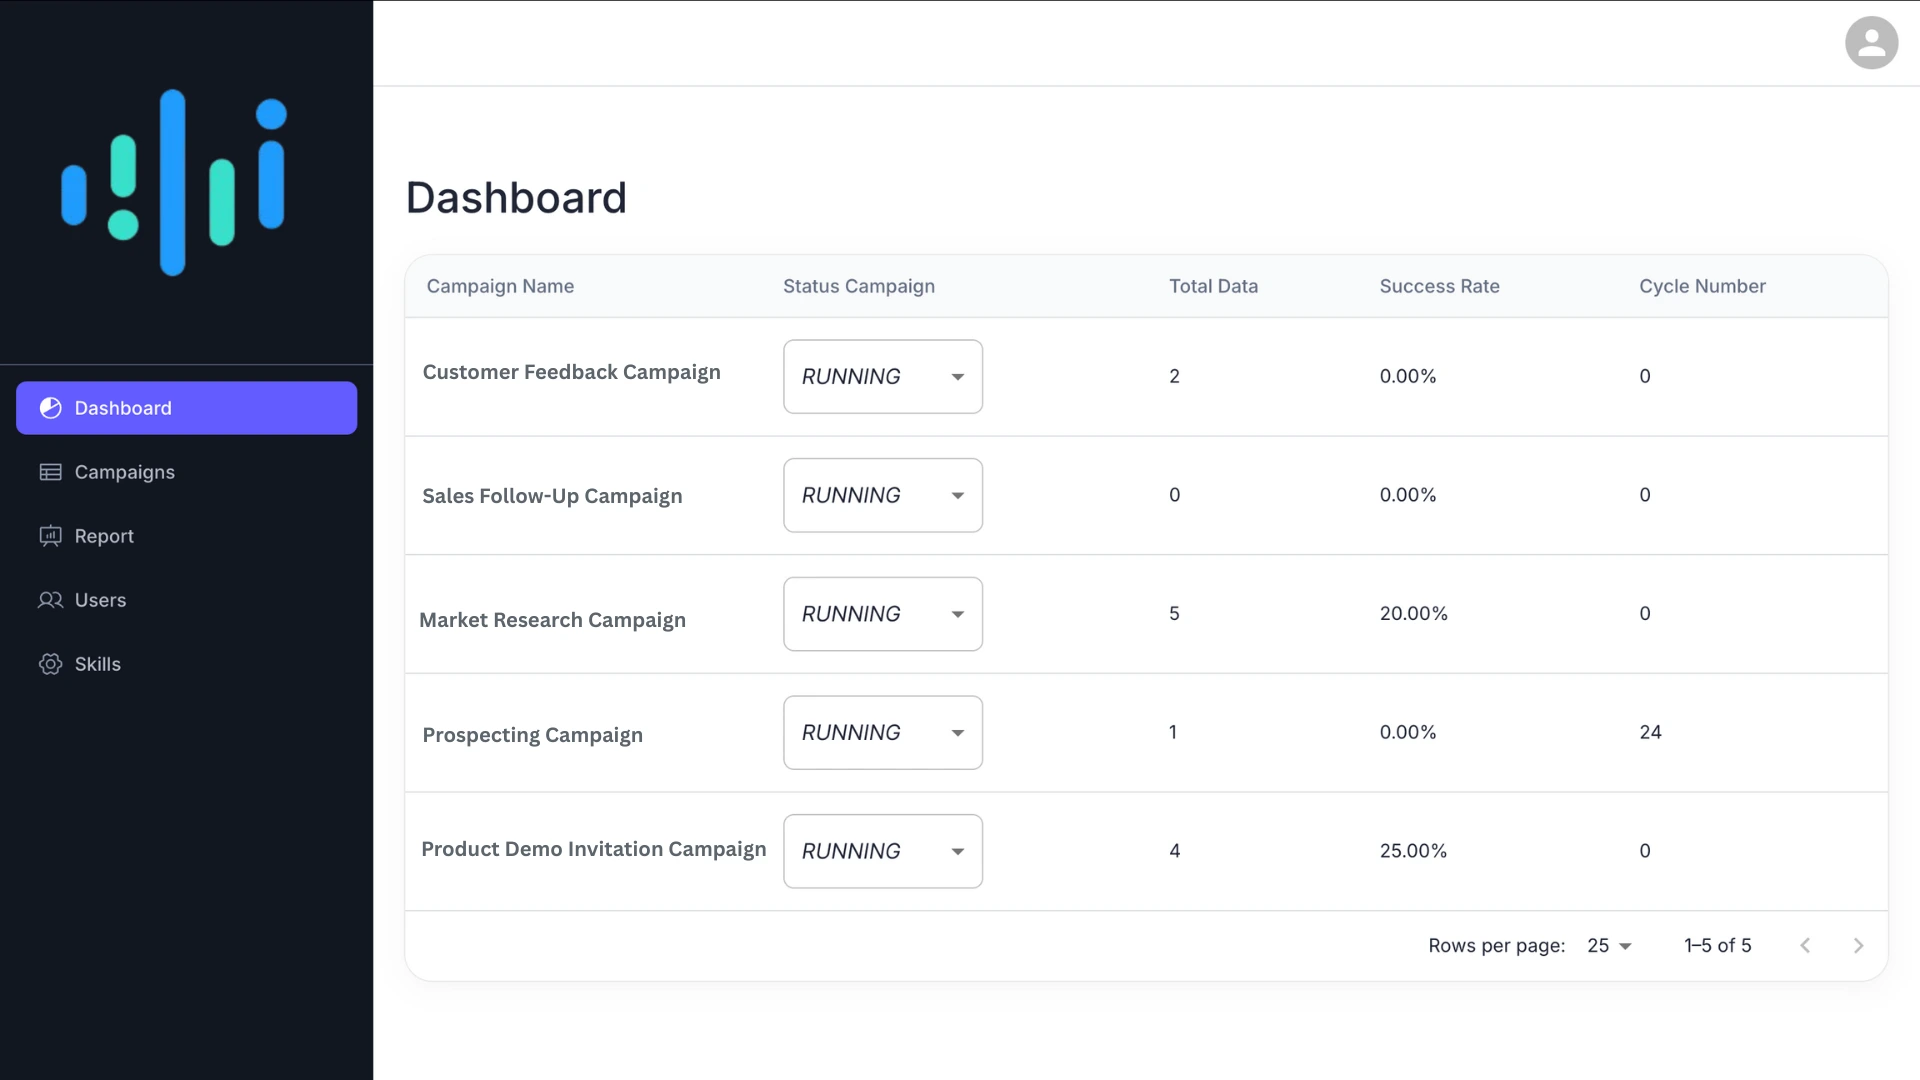Go to next page arrow
This screenshot has height=1080, width=1920.
pyautogui.click(x=1858, y=946)
